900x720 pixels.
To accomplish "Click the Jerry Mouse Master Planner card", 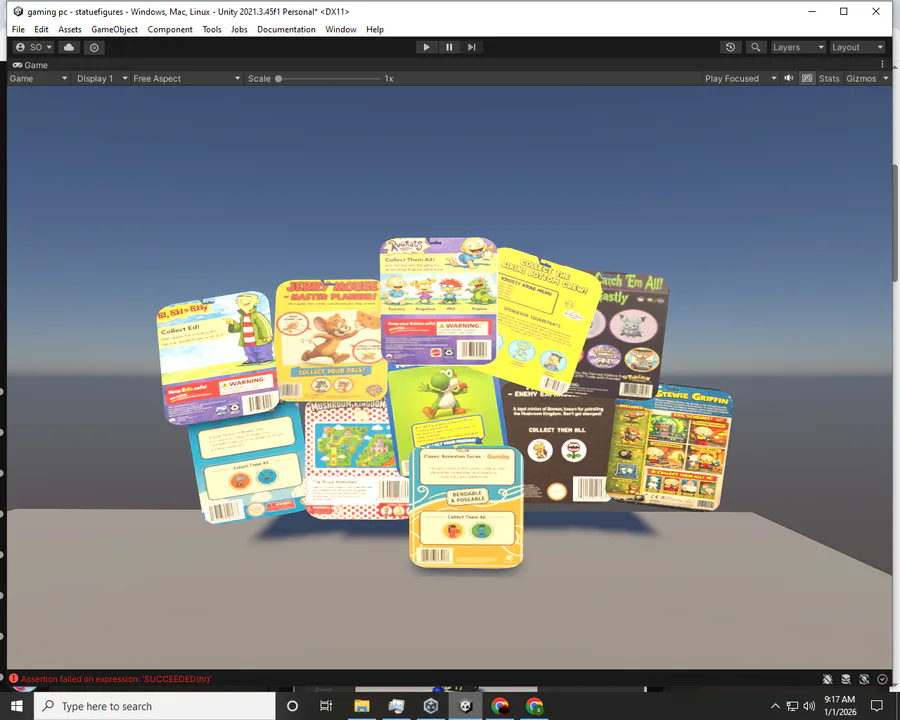I will [x=327, y=340].
